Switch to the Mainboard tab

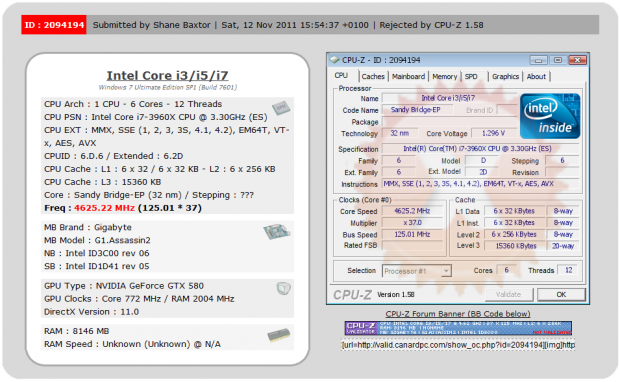click(x=408, y=76)
